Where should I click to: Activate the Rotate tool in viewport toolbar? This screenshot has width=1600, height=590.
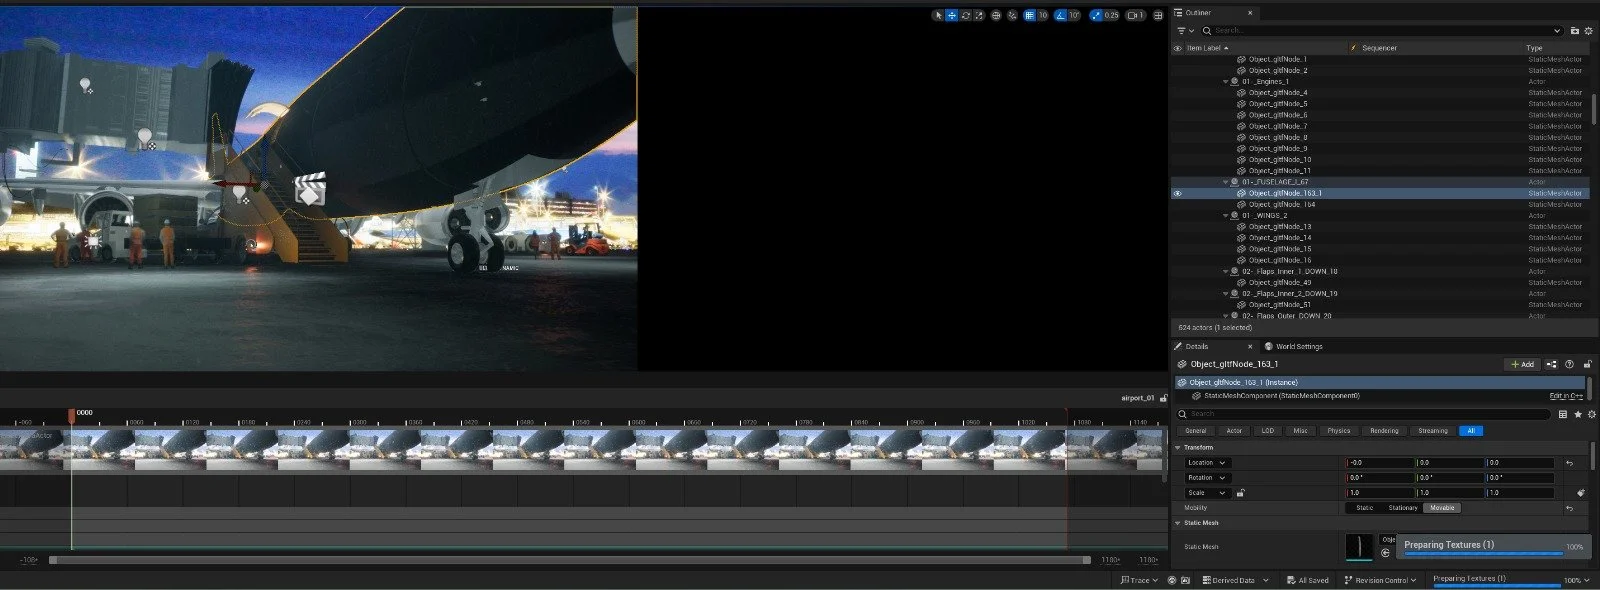(x=965, y=15)
